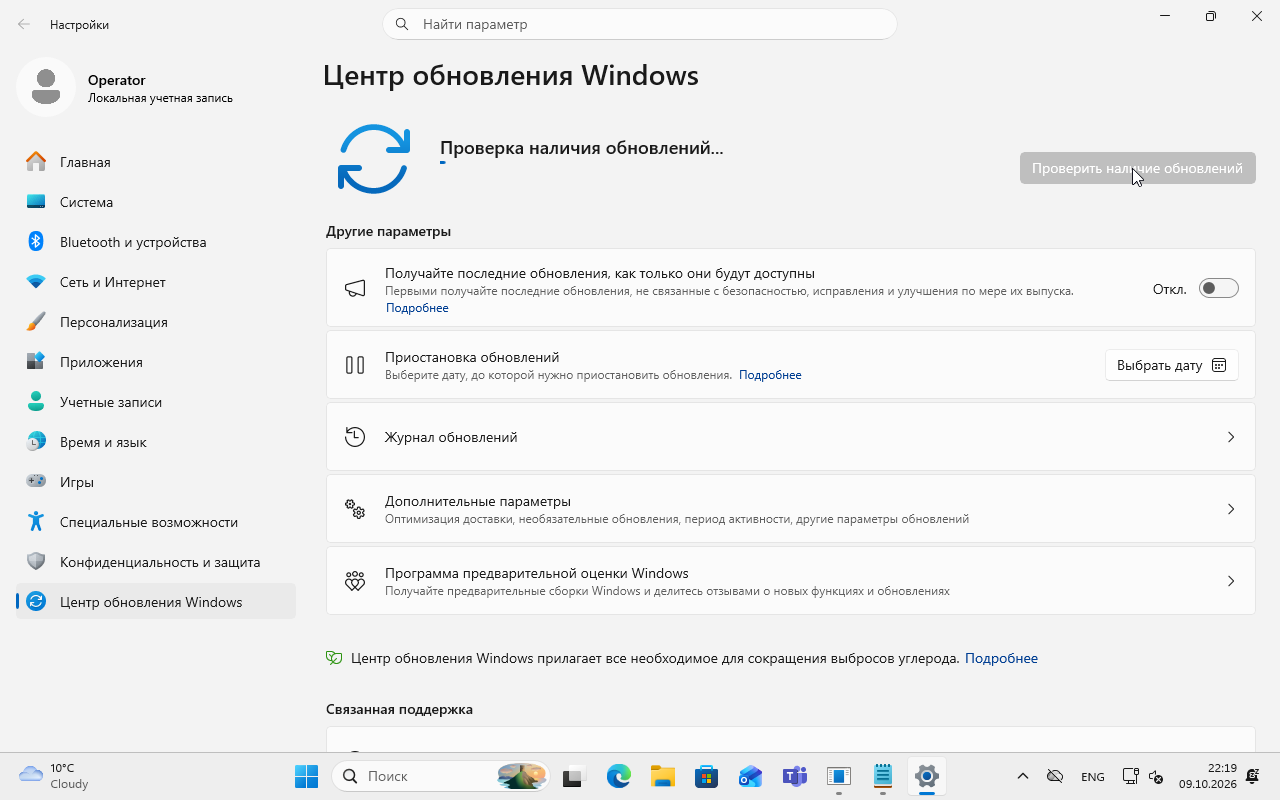Open the Игры section
This screenshot has width=1280, height=800.
[x=156, y=482]
